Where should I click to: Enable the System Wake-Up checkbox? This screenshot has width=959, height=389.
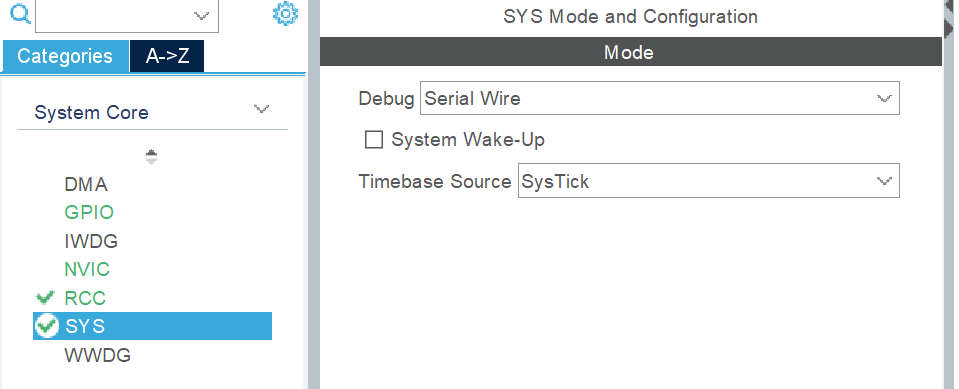click(374, 140)
